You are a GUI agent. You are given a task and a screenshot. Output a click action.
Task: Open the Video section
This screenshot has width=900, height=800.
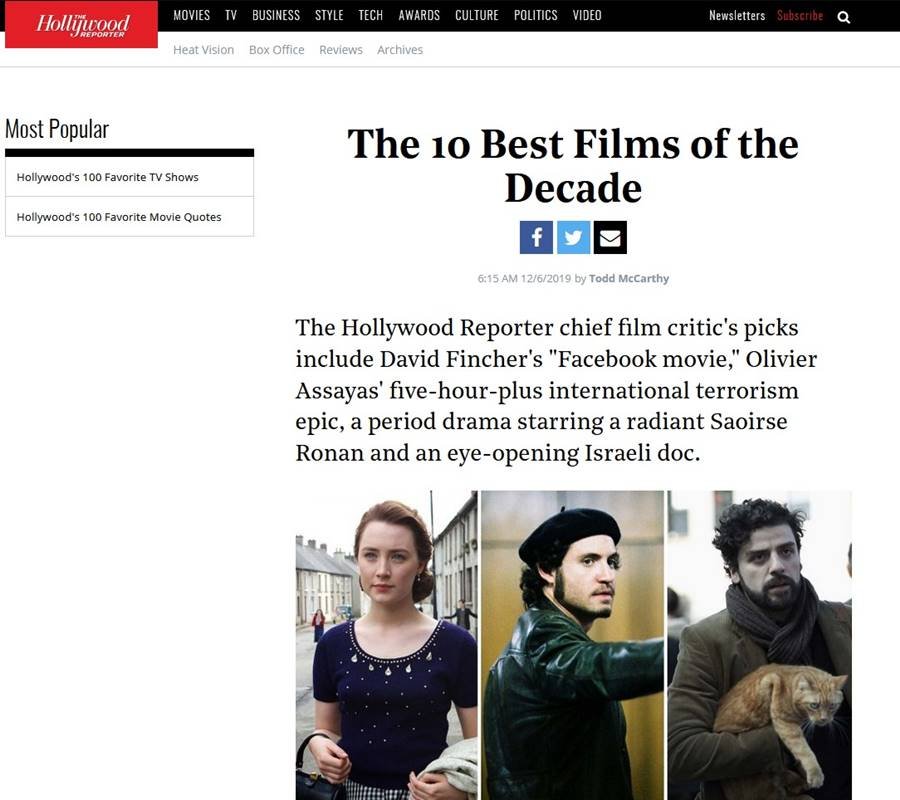tap(587, 15)
